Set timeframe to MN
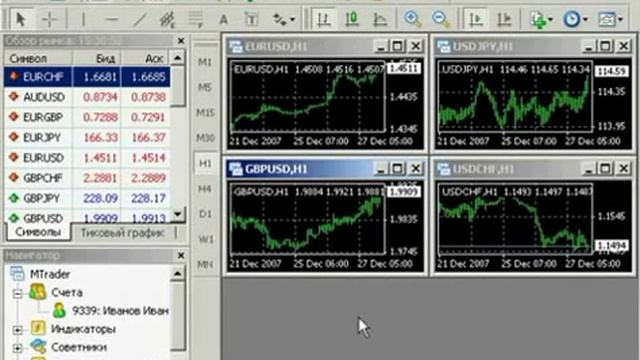The height and width of the screenshot is (360, 640). point(205,264)
